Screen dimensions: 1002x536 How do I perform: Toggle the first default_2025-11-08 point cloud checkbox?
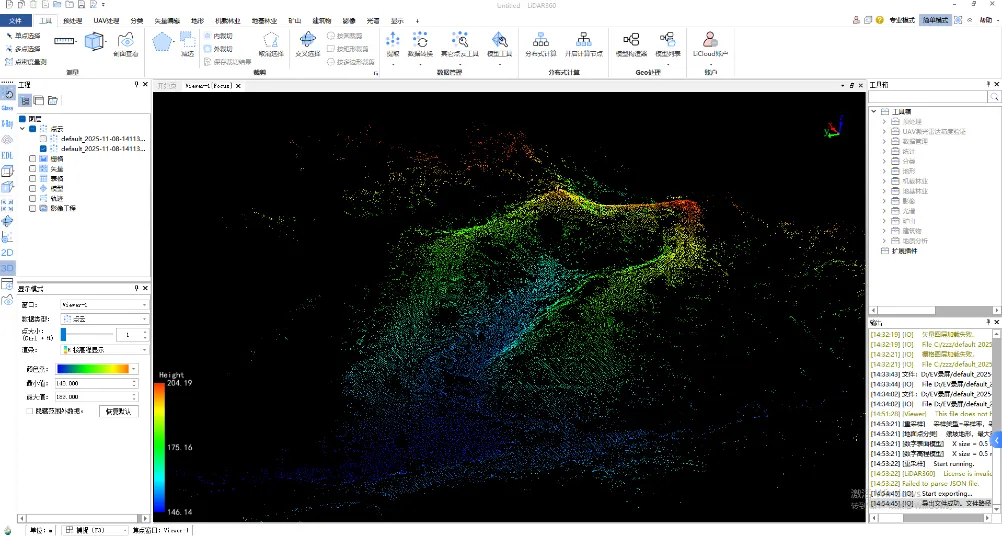pyautogui.click(x=43, y=139)
